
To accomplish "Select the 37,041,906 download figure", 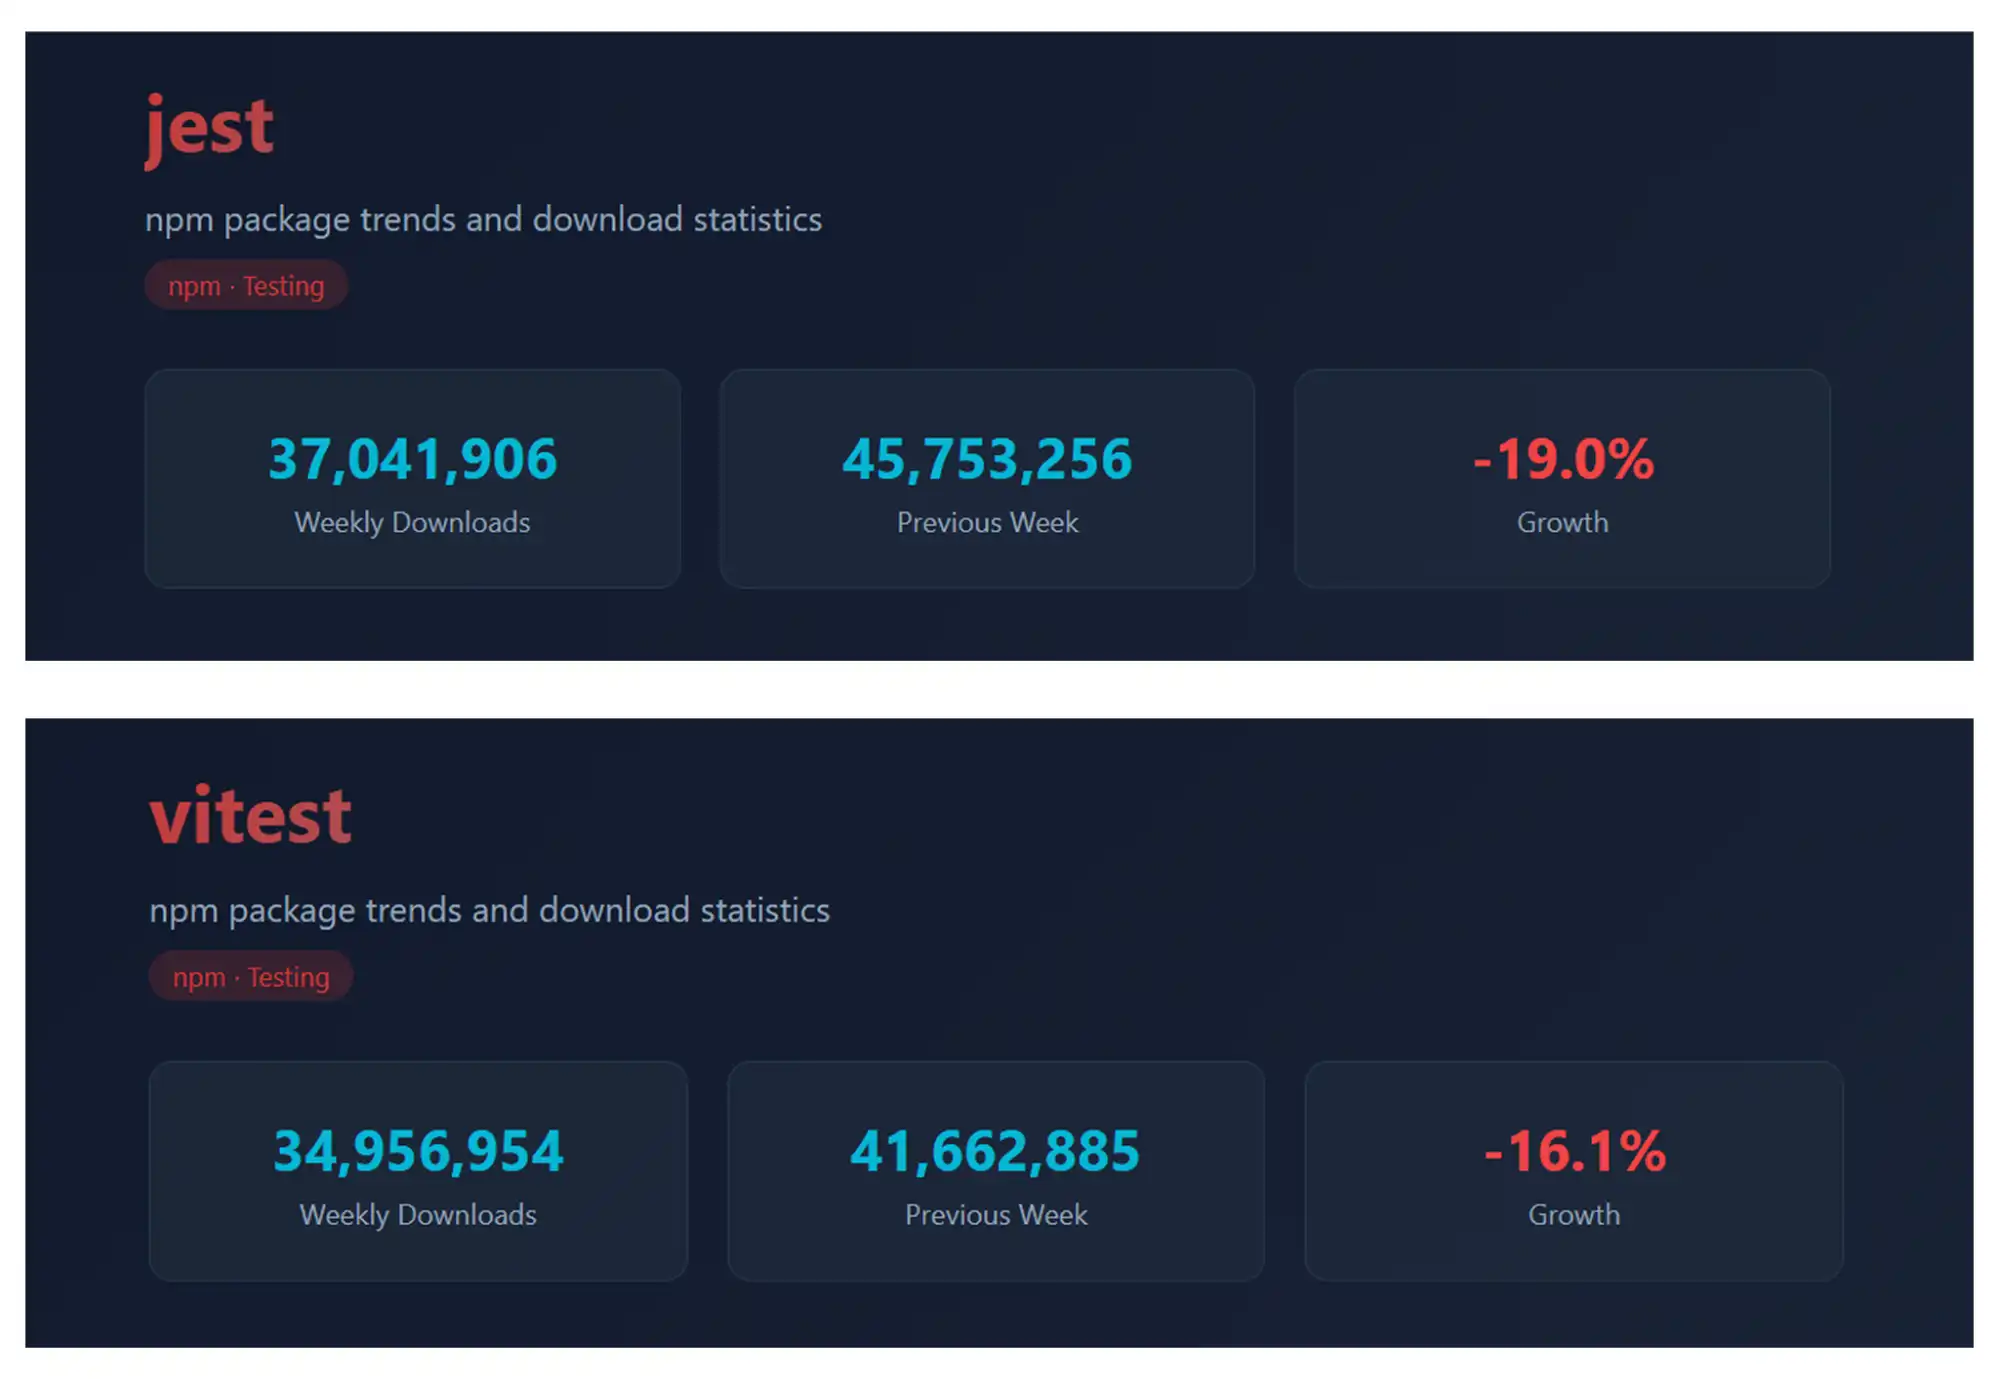I will point(412,459).
